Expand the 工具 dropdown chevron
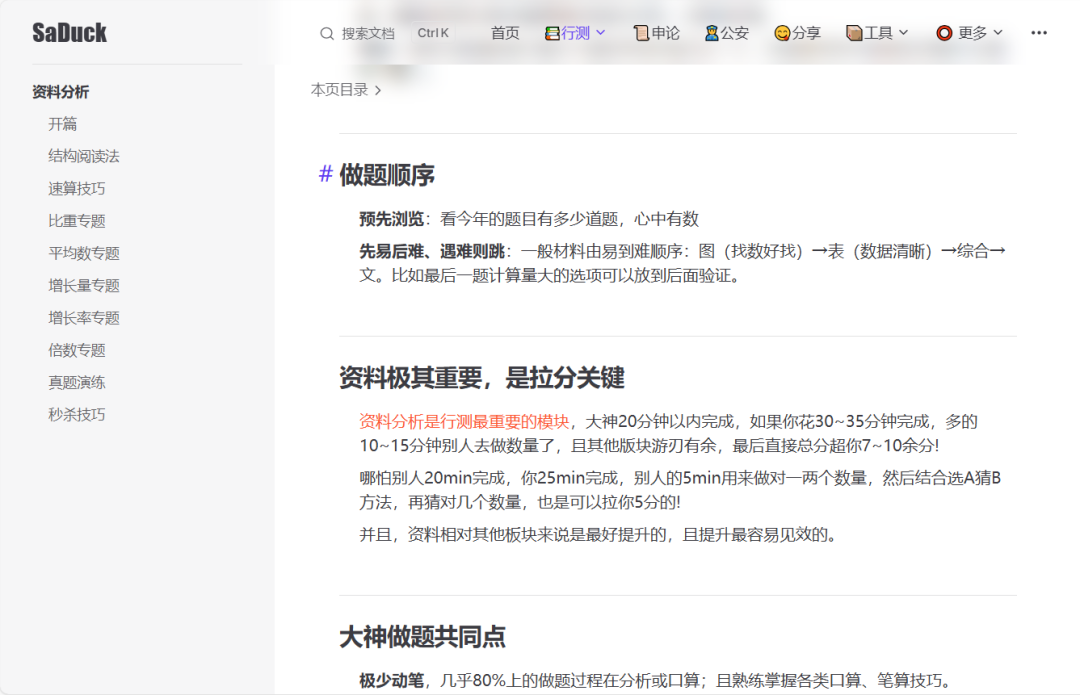Image resolution: width=1080 pixels, height=695 pixels. pos(904,32)
